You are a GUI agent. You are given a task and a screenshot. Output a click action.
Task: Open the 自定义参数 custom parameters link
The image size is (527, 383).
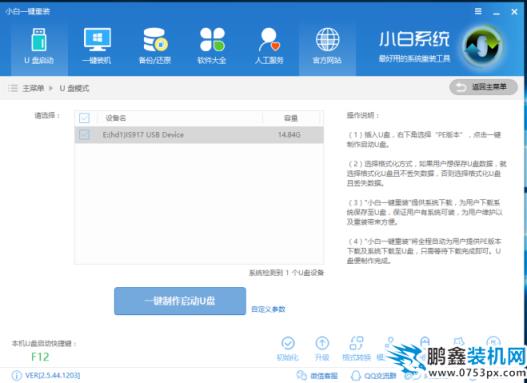pyautogui.click(x=268, y=309)
